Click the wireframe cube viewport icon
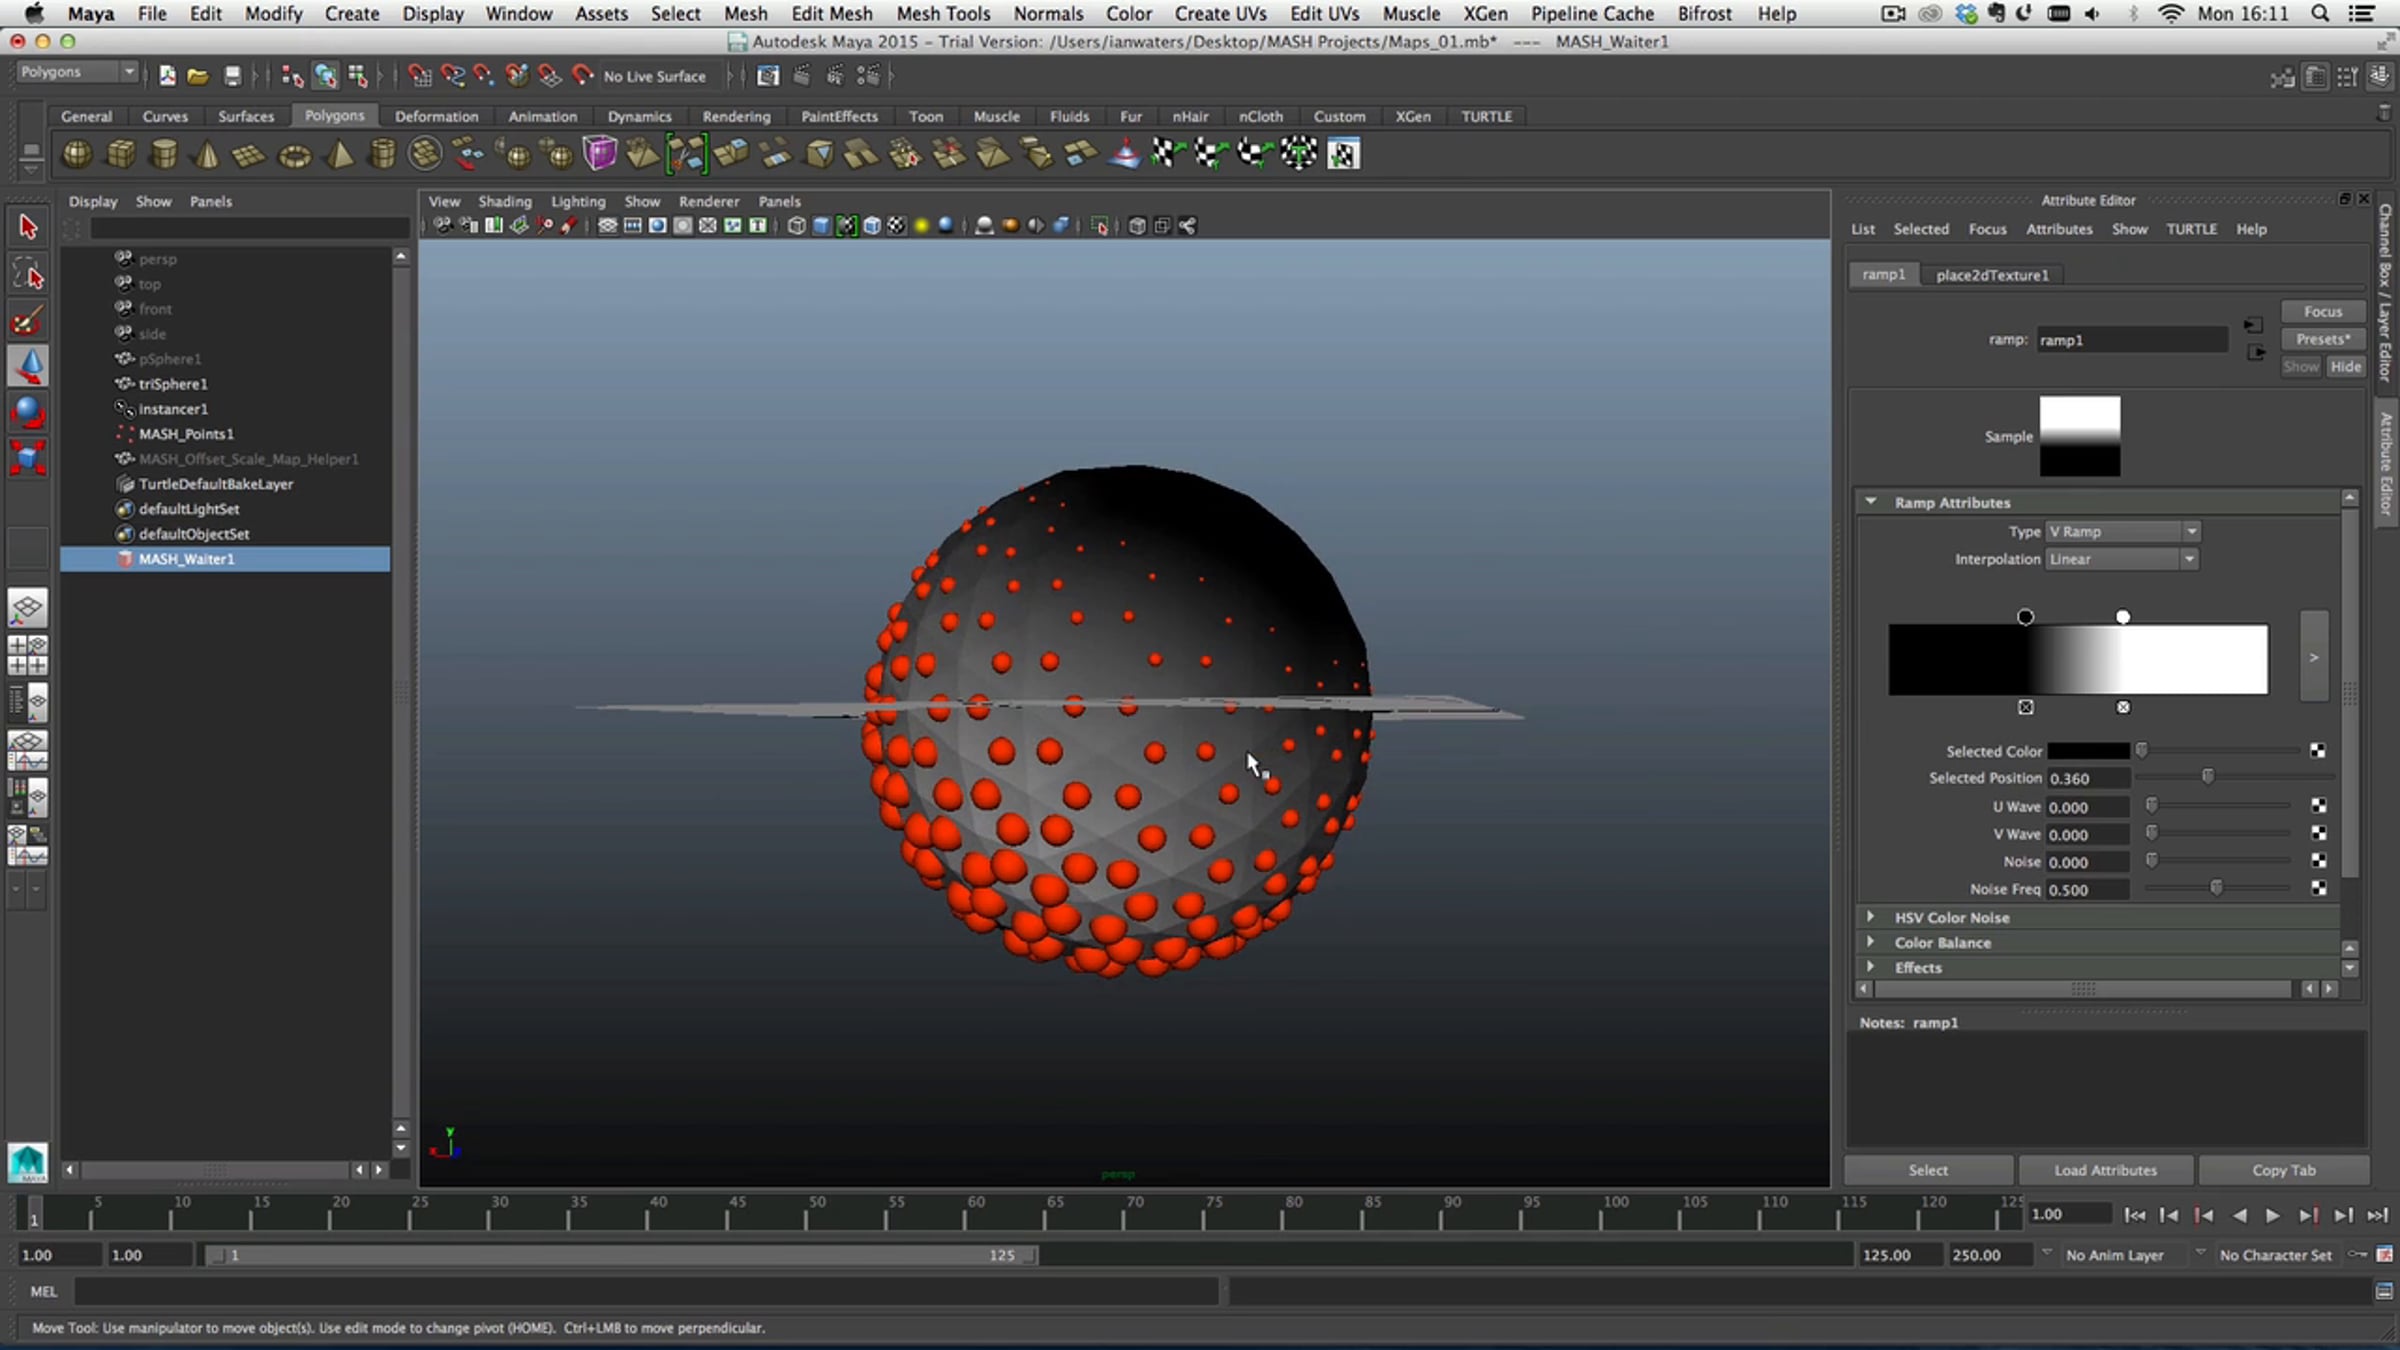Screen dimensions: 2400x1350 [796, 226]
